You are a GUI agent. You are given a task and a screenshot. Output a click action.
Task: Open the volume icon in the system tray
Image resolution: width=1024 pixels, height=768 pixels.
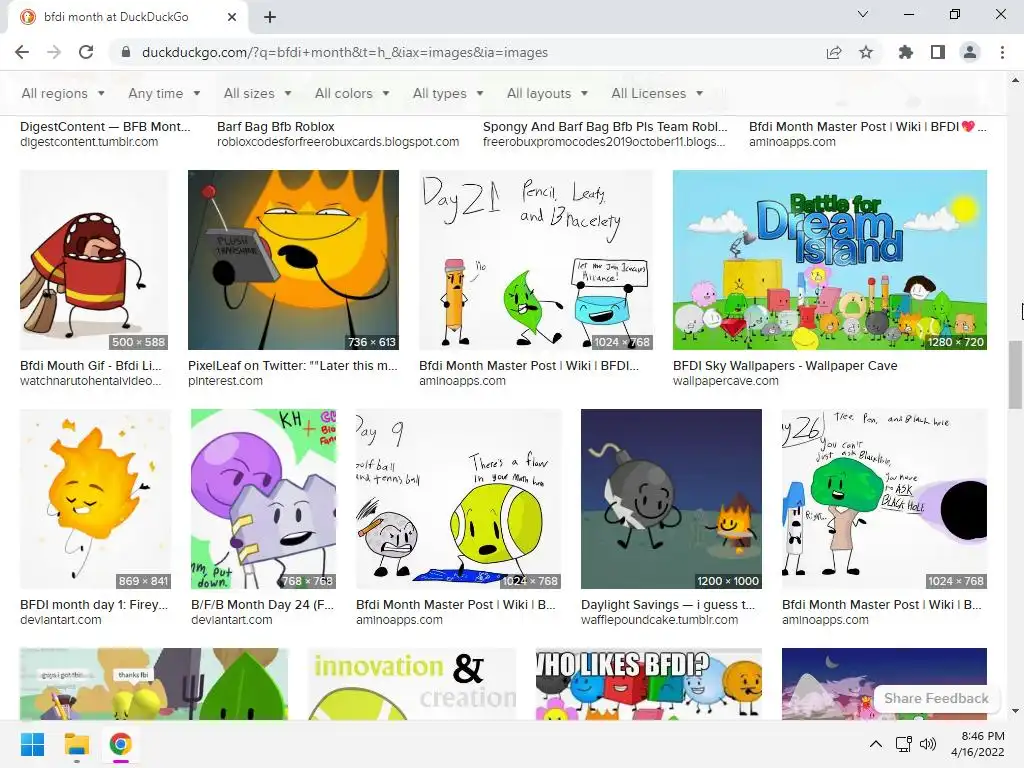tap(927, 744)
